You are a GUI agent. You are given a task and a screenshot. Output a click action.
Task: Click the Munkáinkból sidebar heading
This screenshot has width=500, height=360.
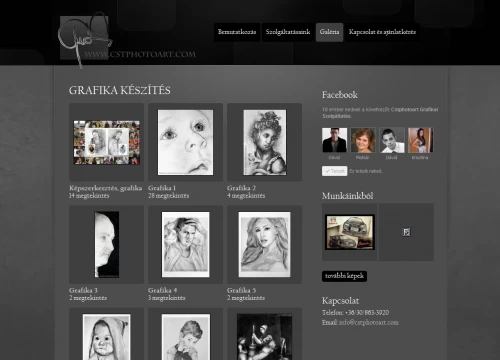click(347, 196)
